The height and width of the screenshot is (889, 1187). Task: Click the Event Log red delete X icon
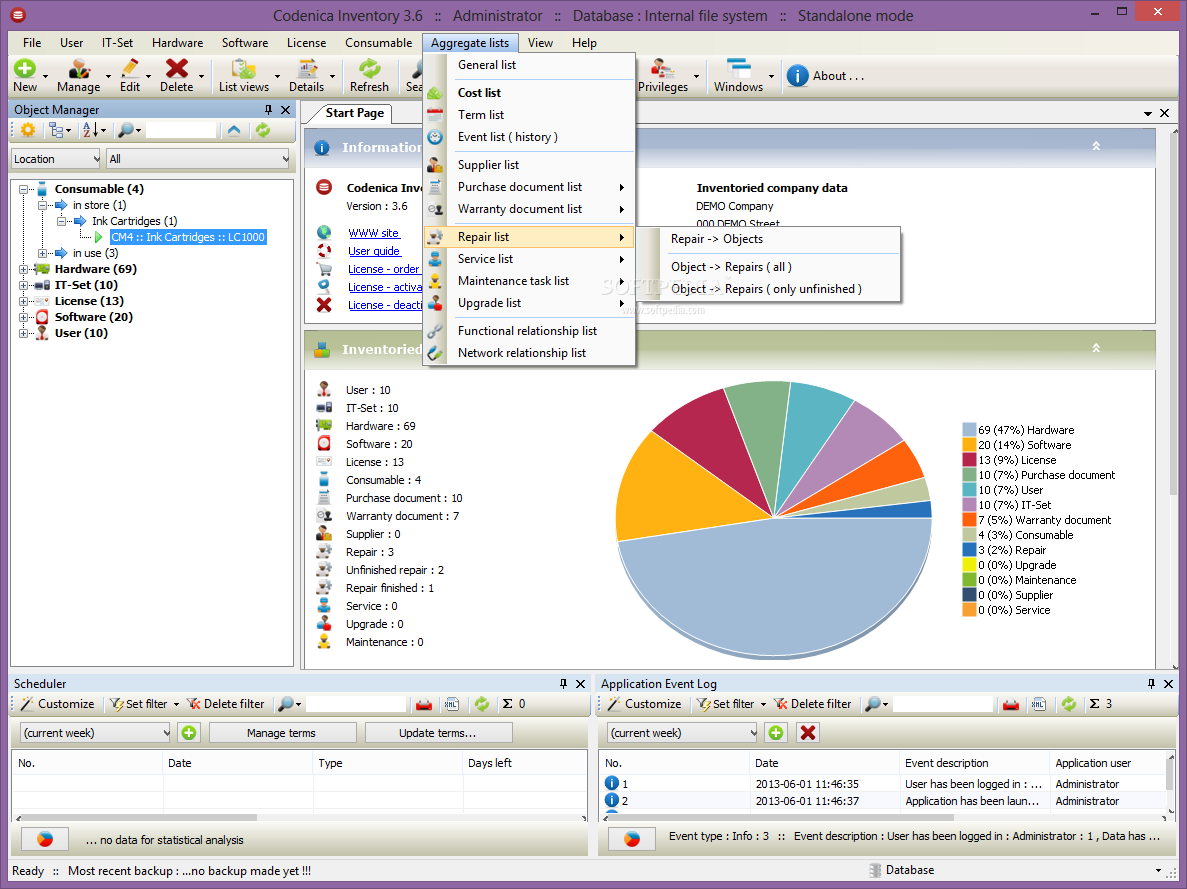[x=808, y=732]
